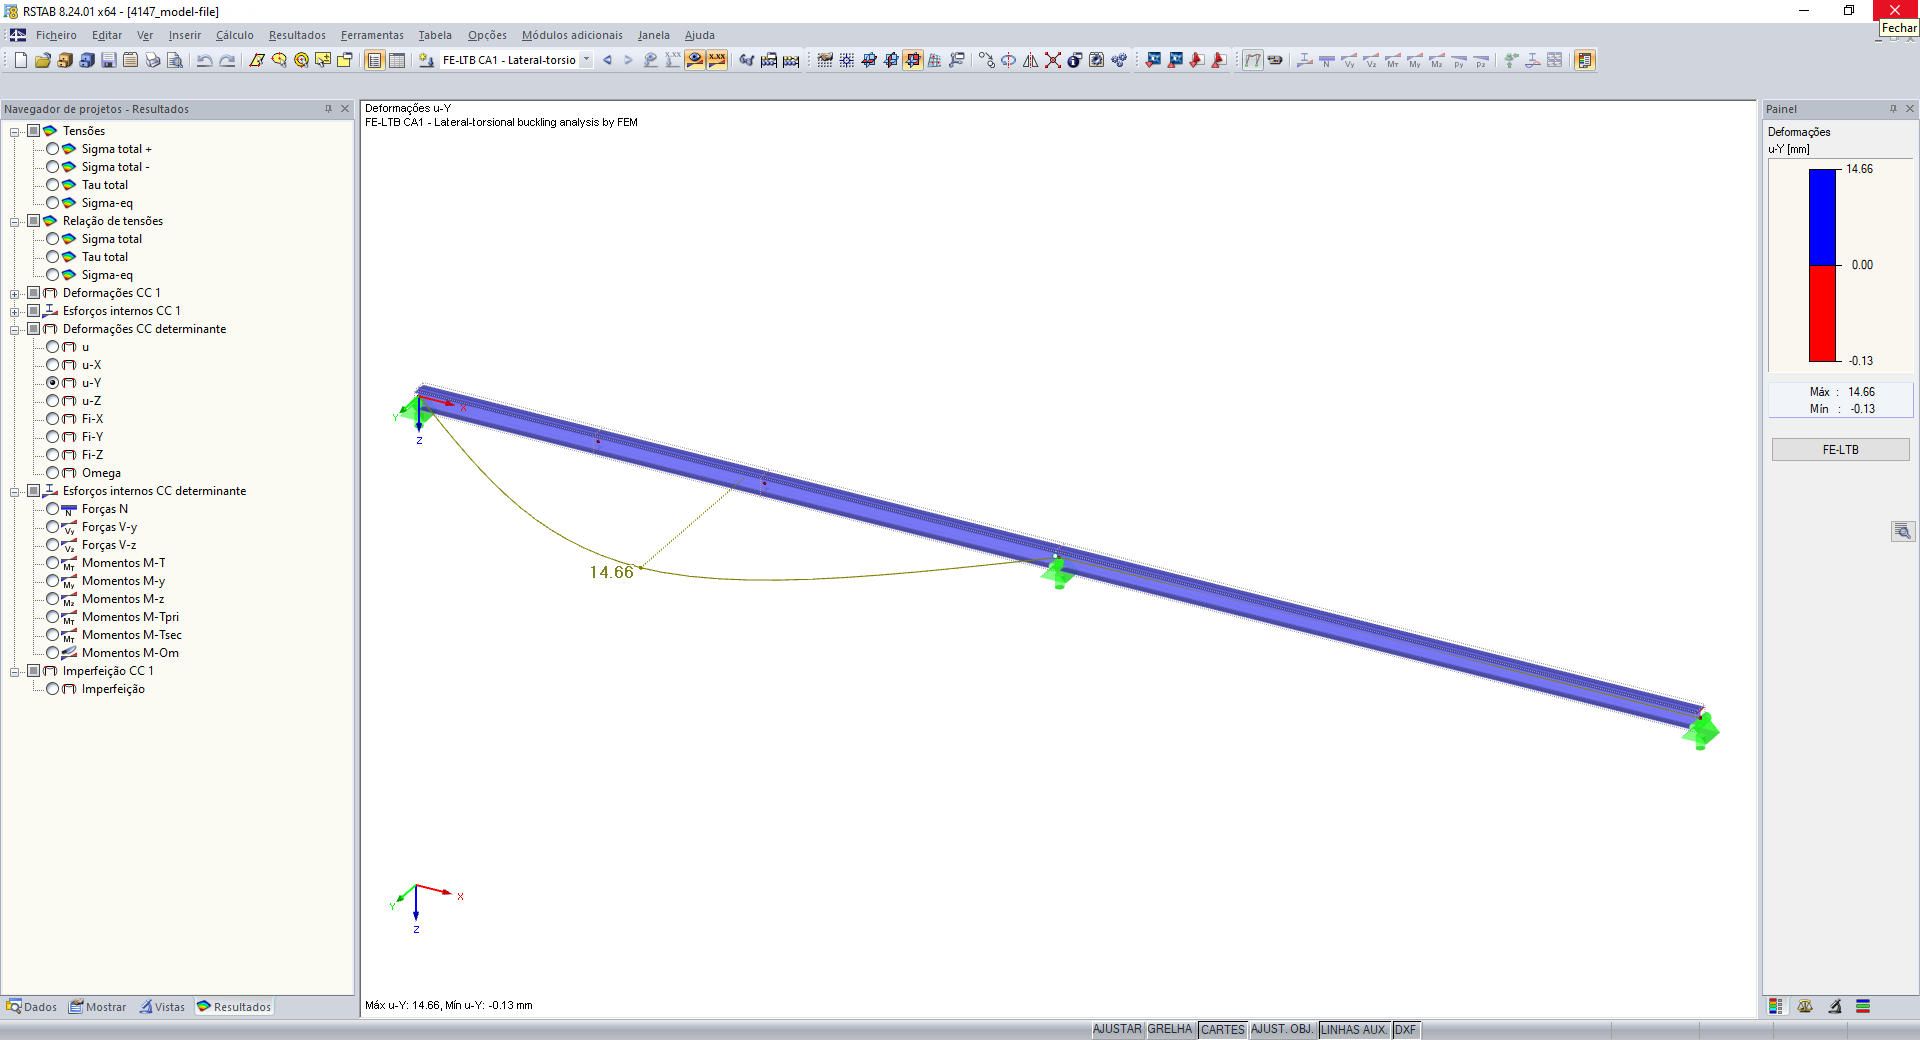Close the Navegador de projetos panel
The width and height of the screenshot is (1920, 1040).
coord(345,109)
